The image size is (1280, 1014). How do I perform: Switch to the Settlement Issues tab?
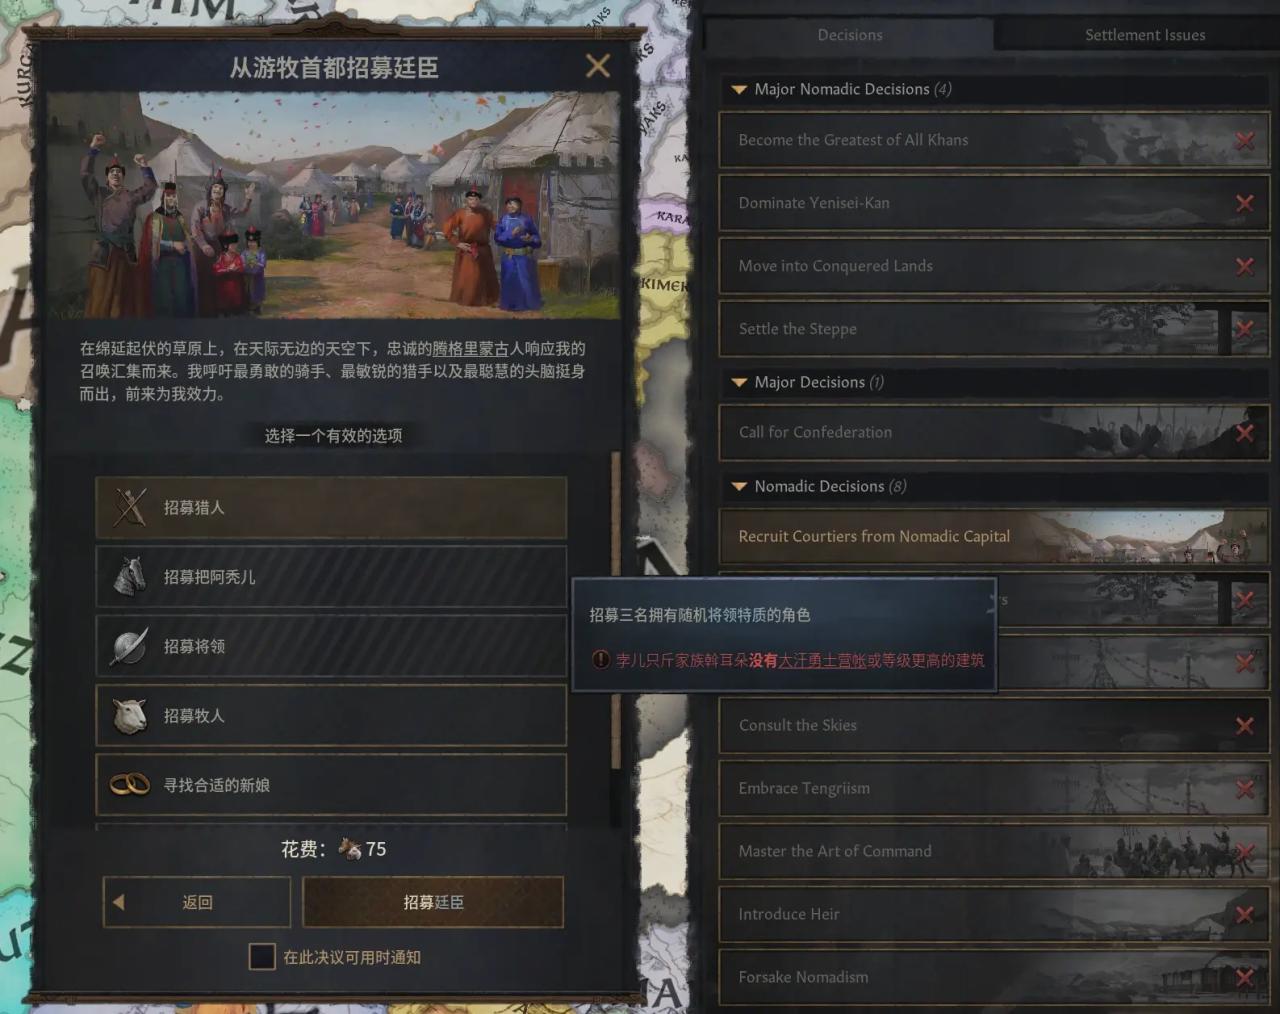pos(1145,35)
